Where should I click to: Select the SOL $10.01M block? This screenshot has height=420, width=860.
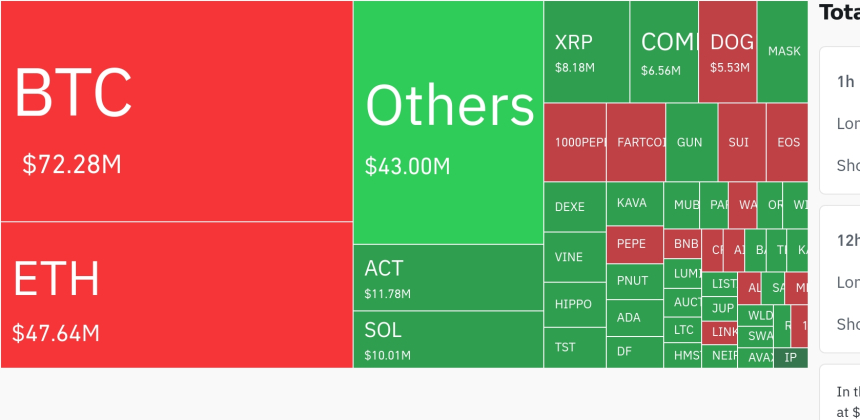tap(448, 339)
